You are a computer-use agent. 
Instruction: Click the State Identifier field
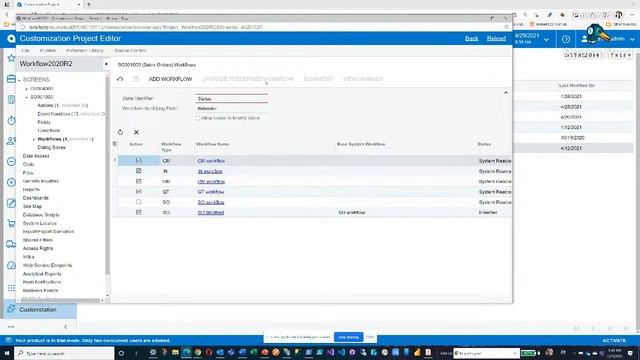(231, 99)
